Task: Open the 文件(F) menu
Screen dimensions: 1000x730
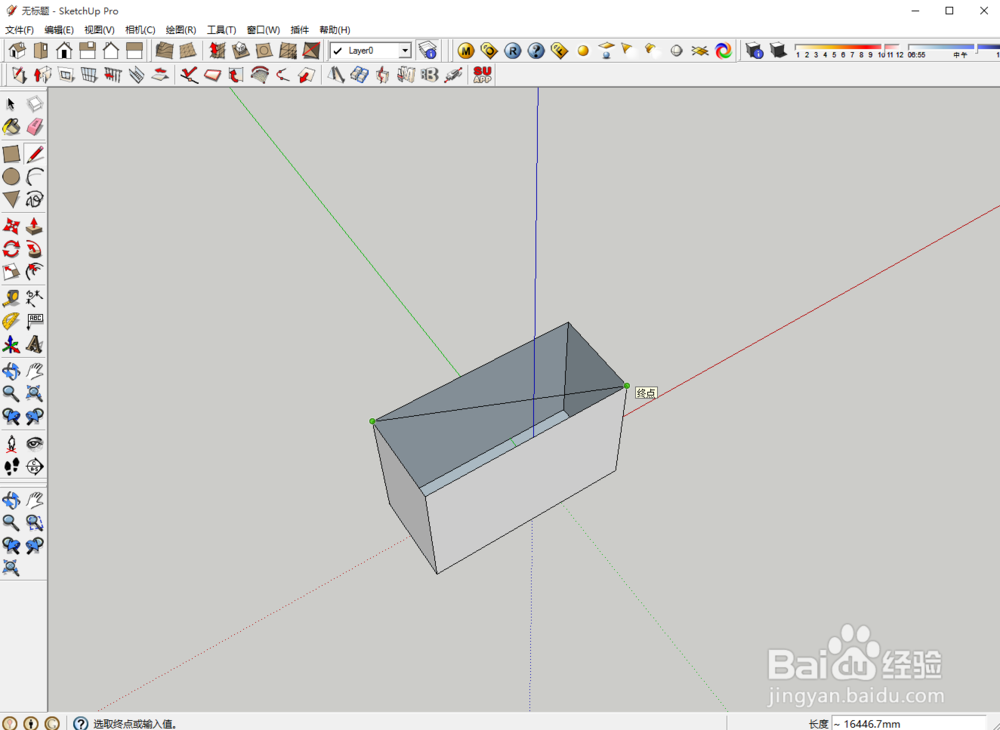Action: click(x=19, y=30)
